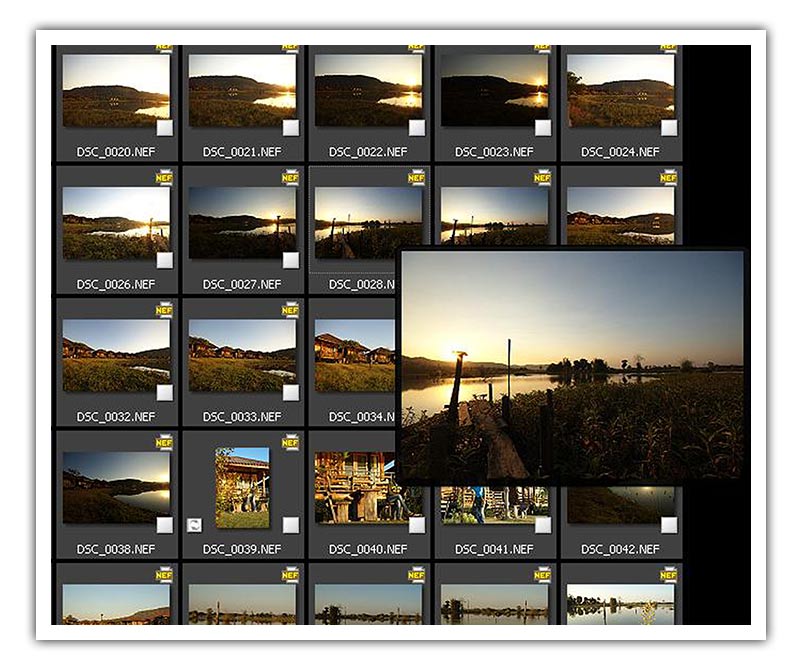This screenshot has width=803, height=671.
Task: Check the selection box on DSC_0023
Action: point(542,128)
